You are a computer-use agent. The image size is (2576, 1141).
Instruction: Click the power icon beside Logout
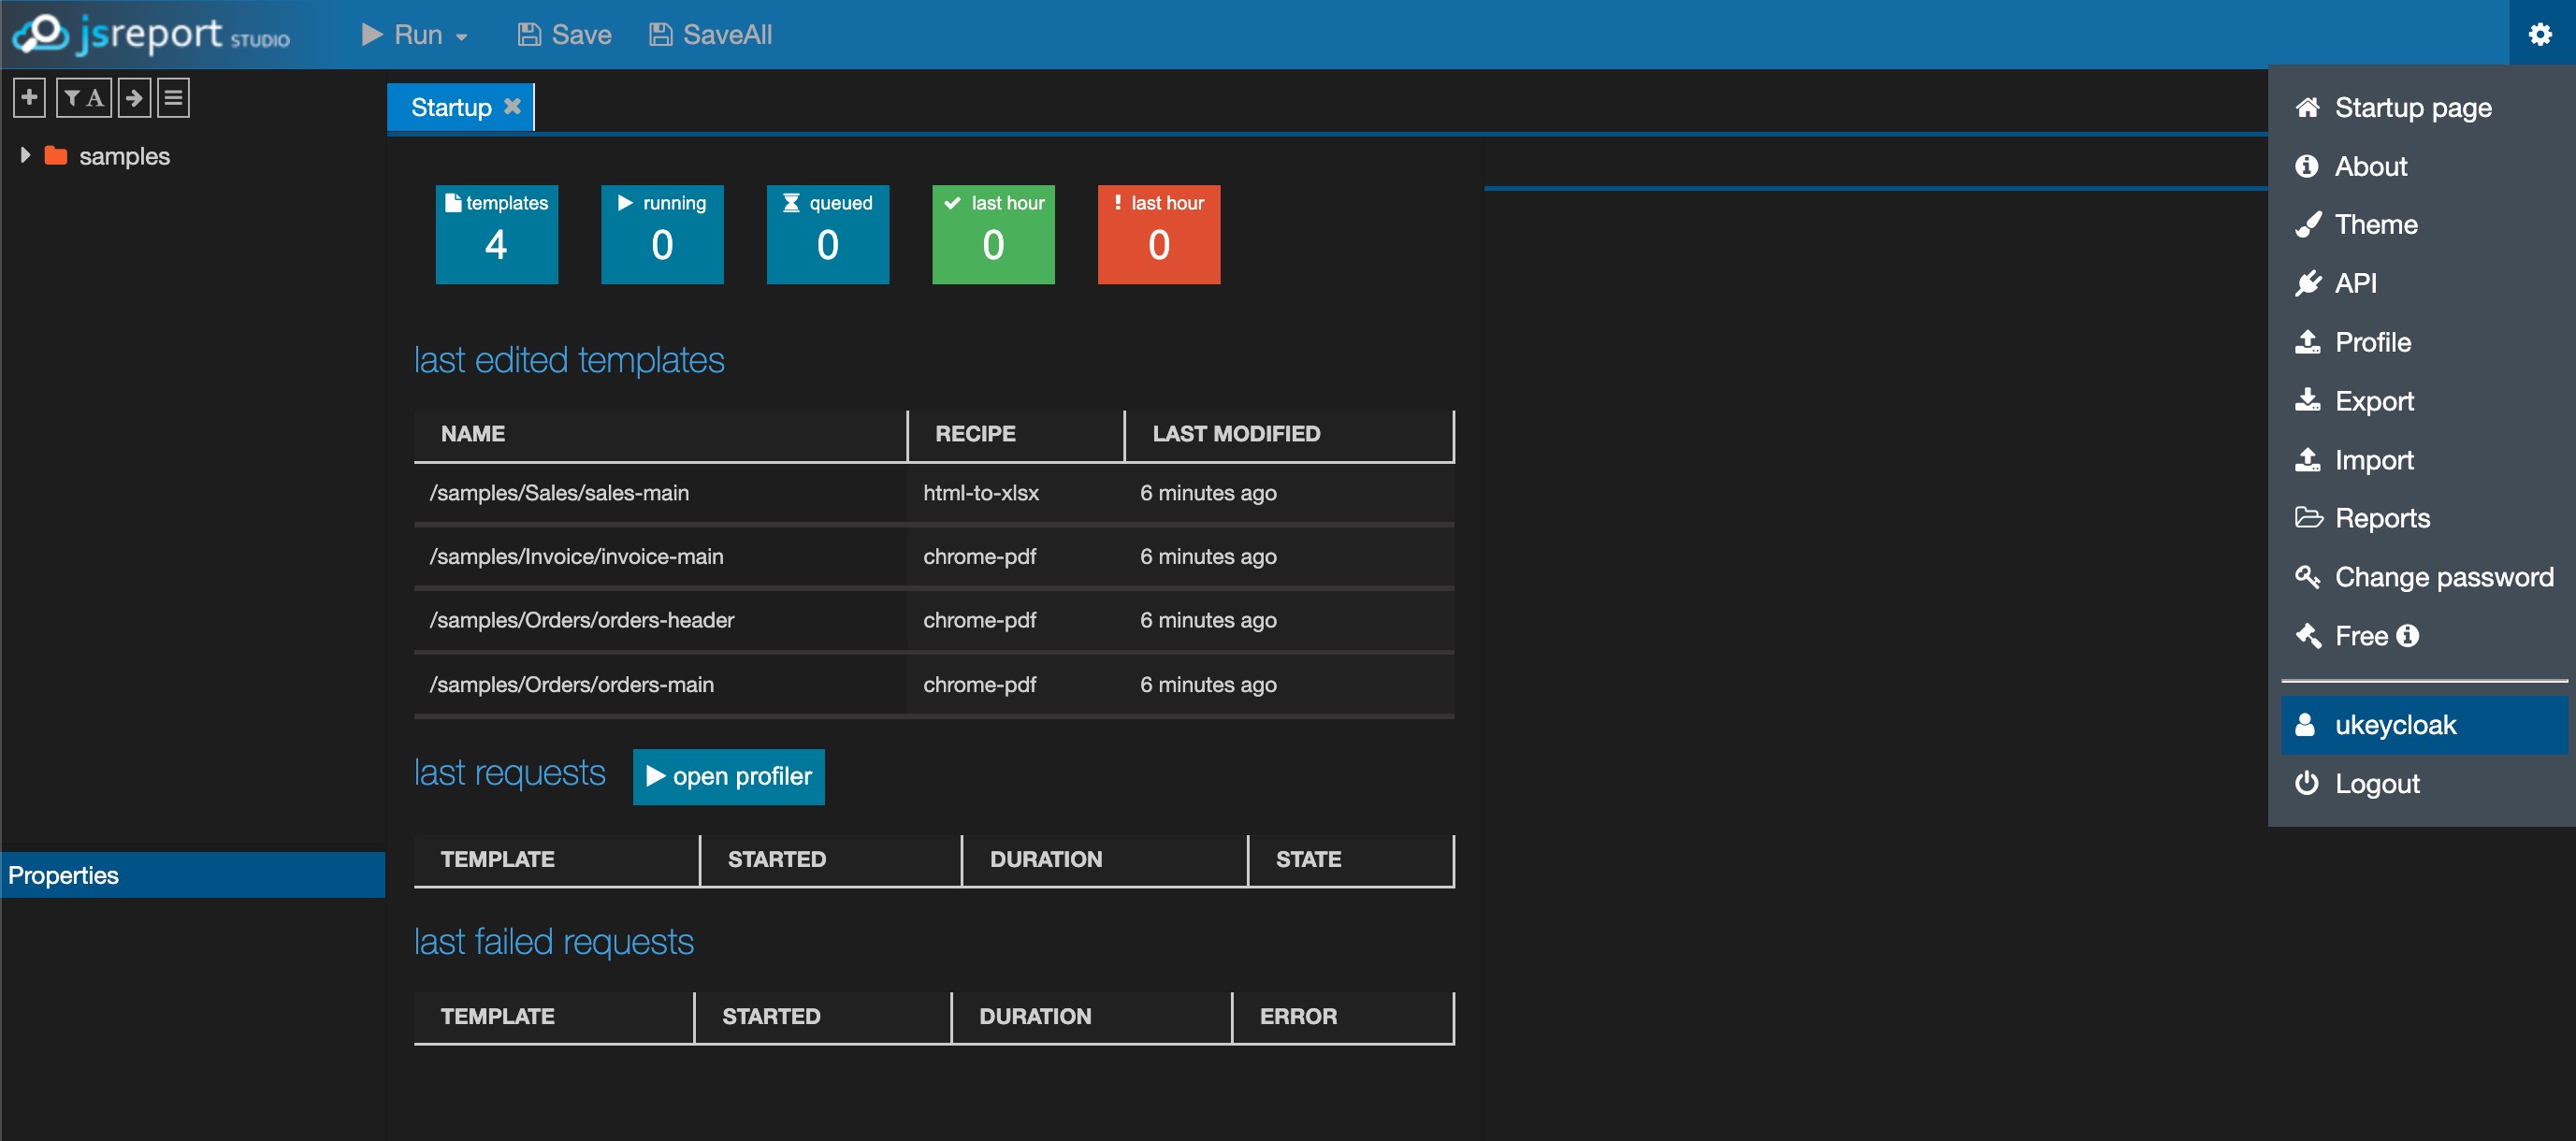coord(2306,784)
